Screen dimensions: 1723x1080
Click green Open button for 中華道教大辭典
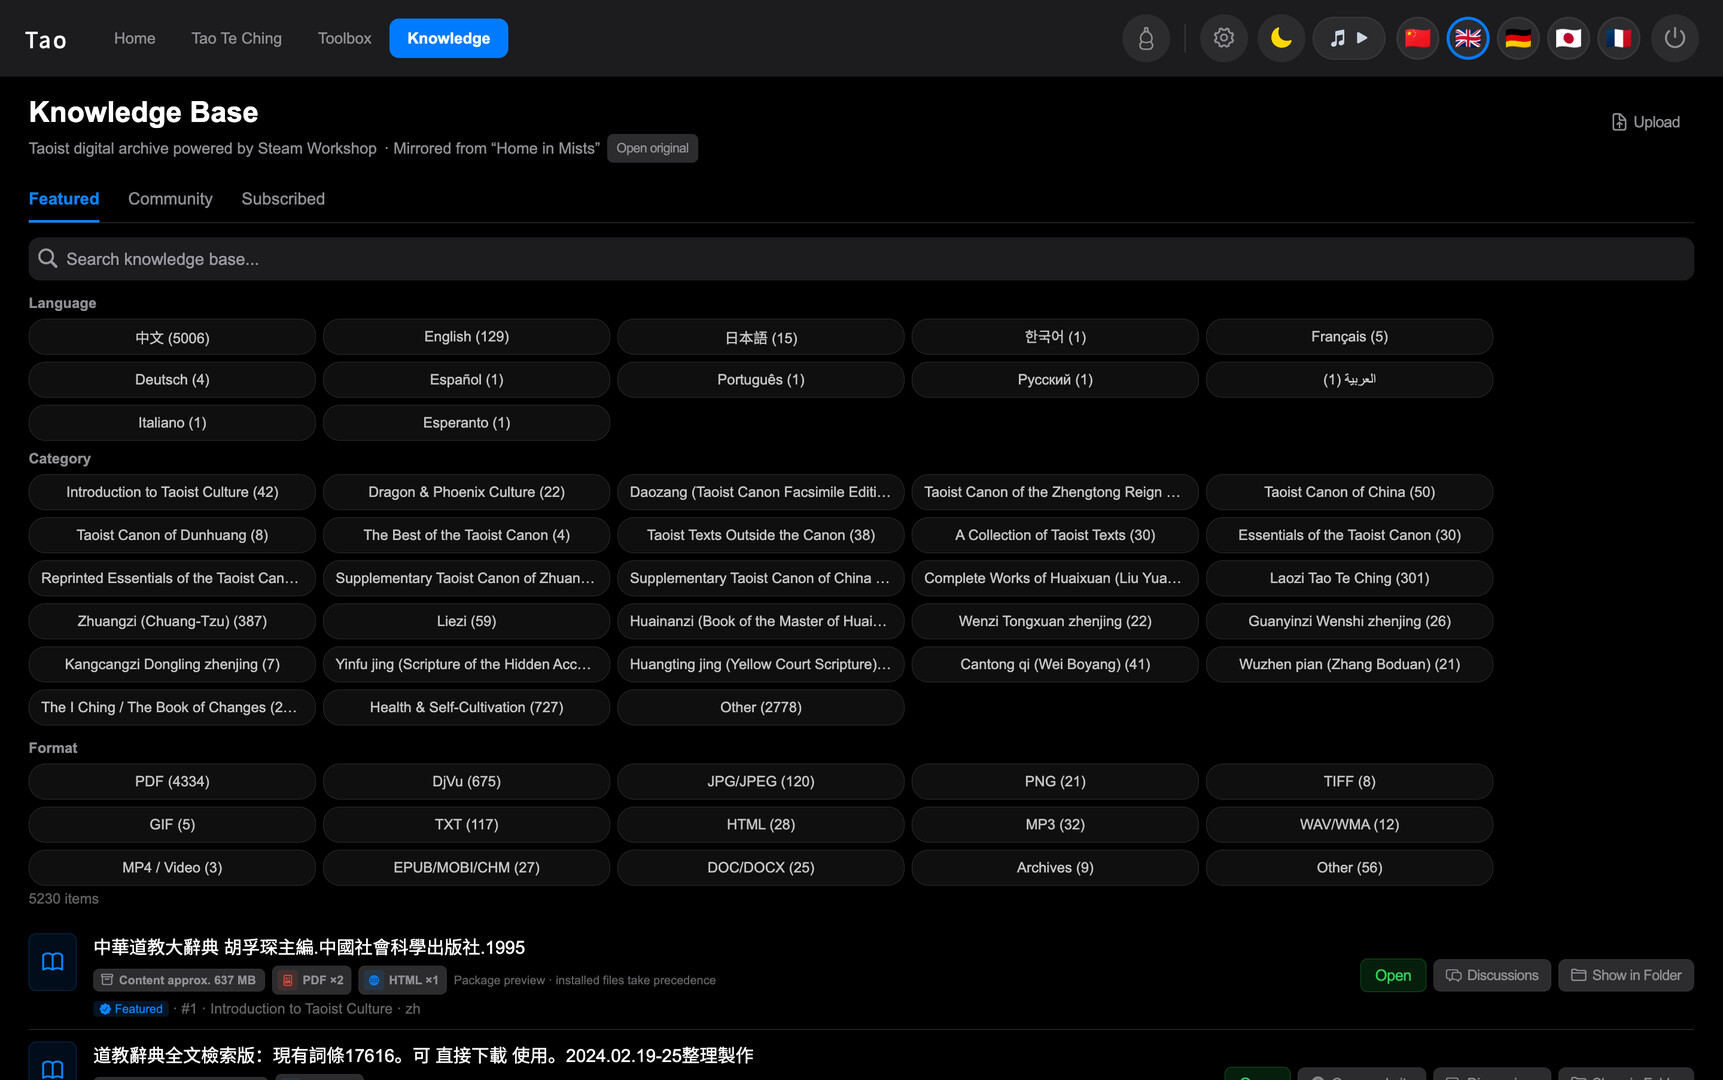point(1393,975)
